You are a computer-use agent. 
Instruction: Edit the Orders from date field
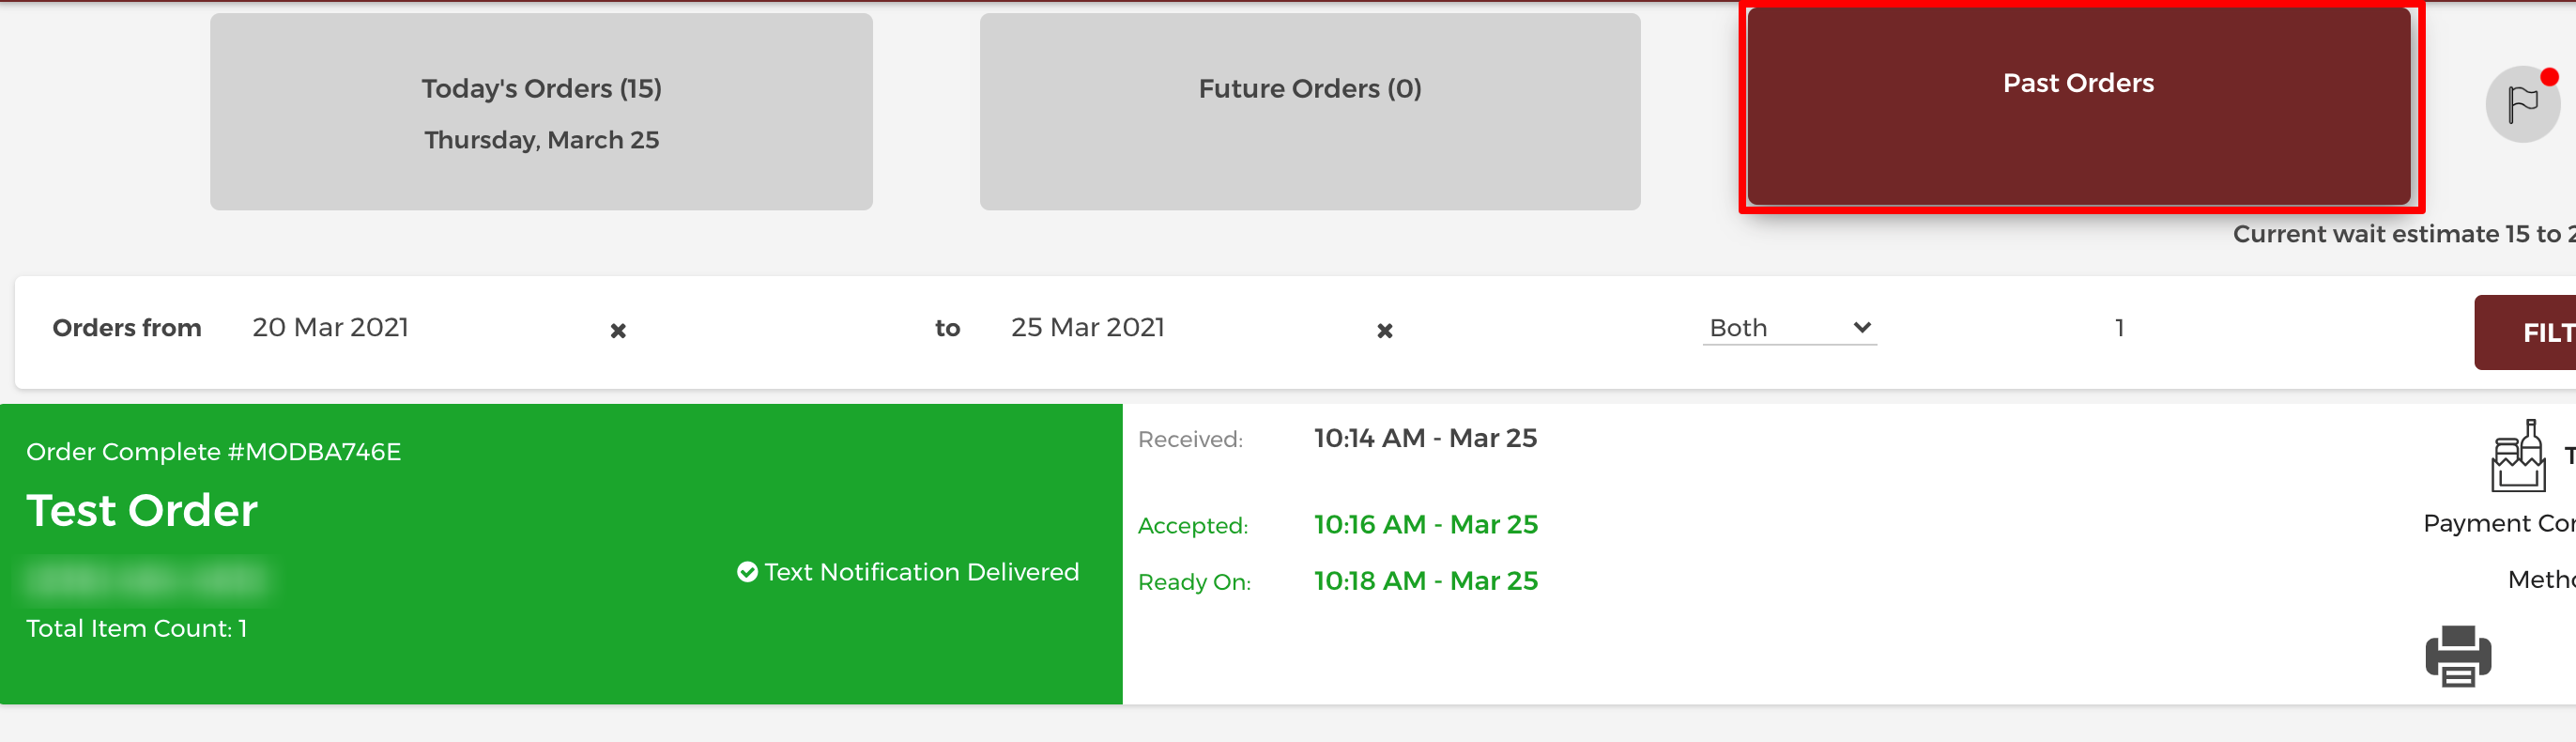[x=420, y=328]
